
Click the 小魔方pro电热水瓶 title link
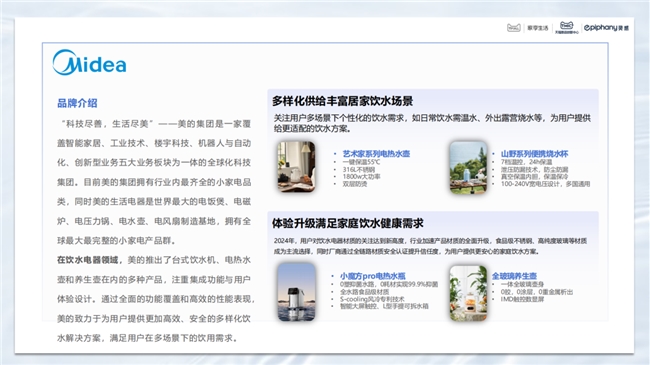click(373, 276)
